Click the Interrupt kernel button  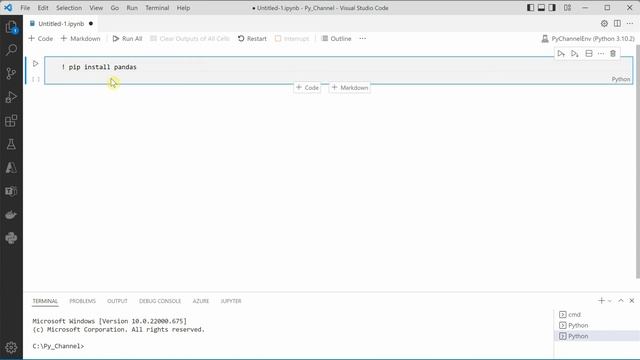point(292,38)
